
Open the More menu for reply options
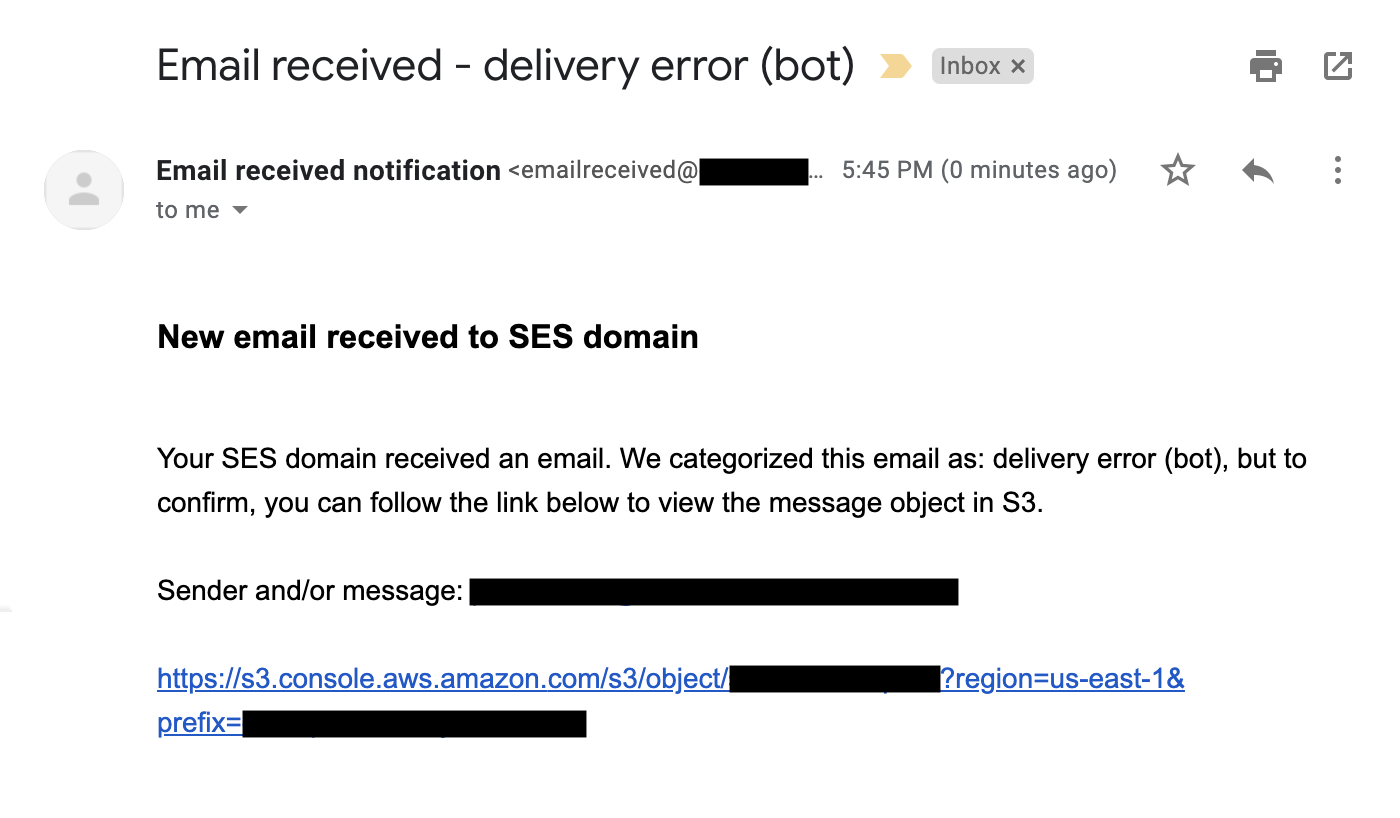[x=1338, y=170]
